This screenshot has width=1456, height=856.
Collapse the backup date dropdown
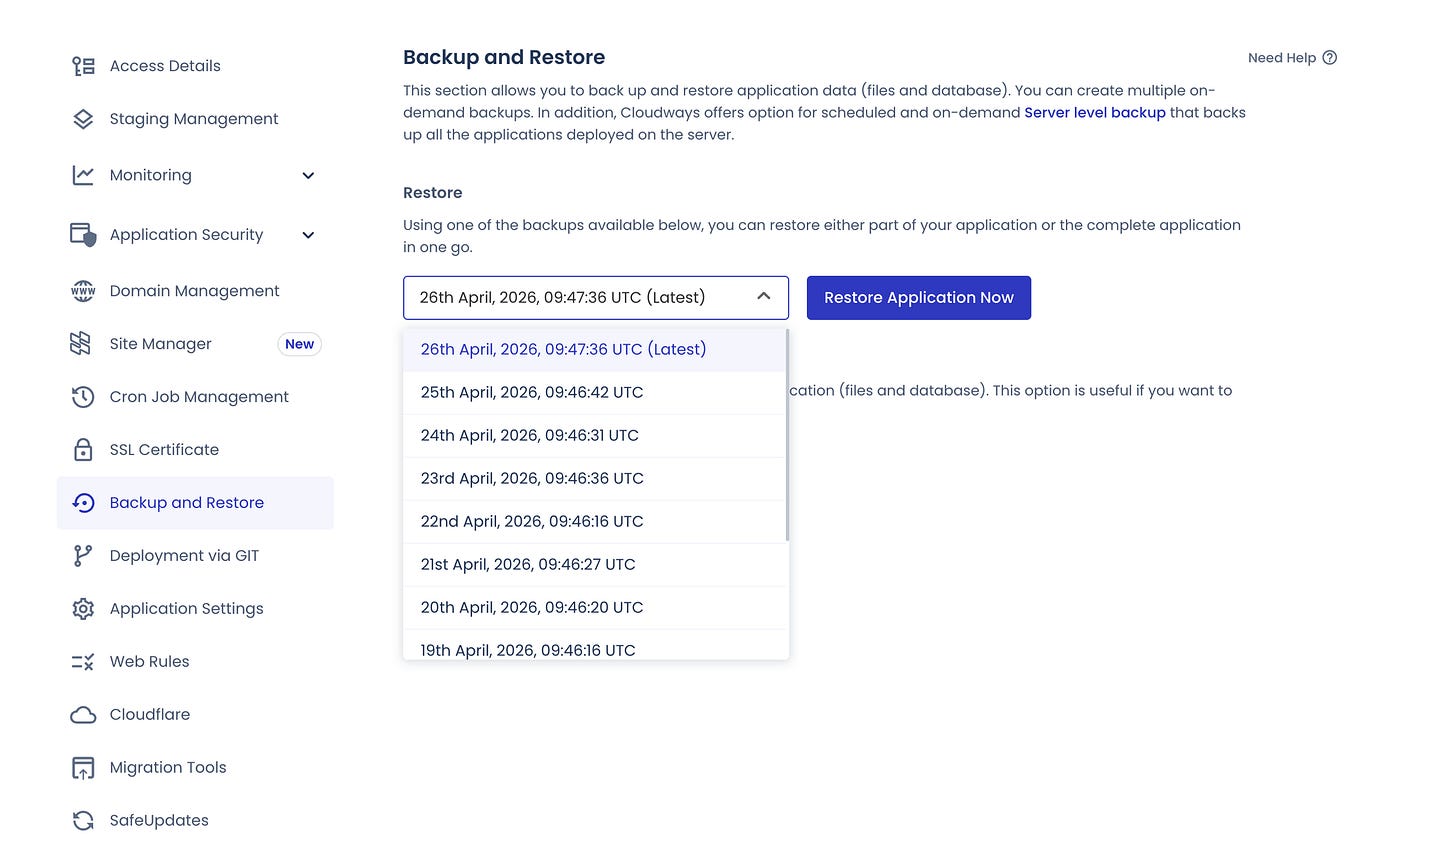(x=764, y=297)
